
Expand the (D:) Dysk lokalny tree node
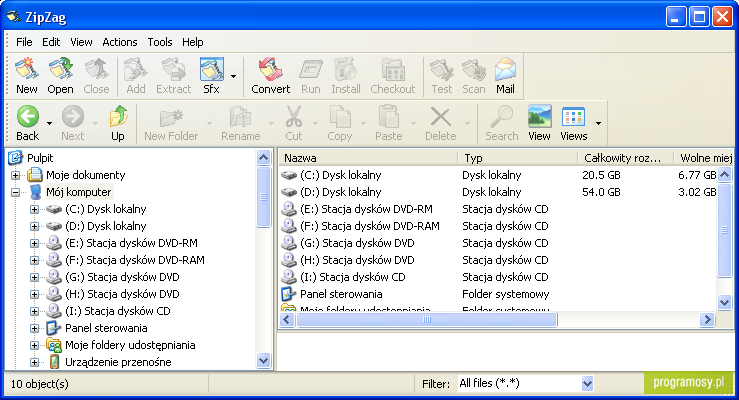click(34, 226)
